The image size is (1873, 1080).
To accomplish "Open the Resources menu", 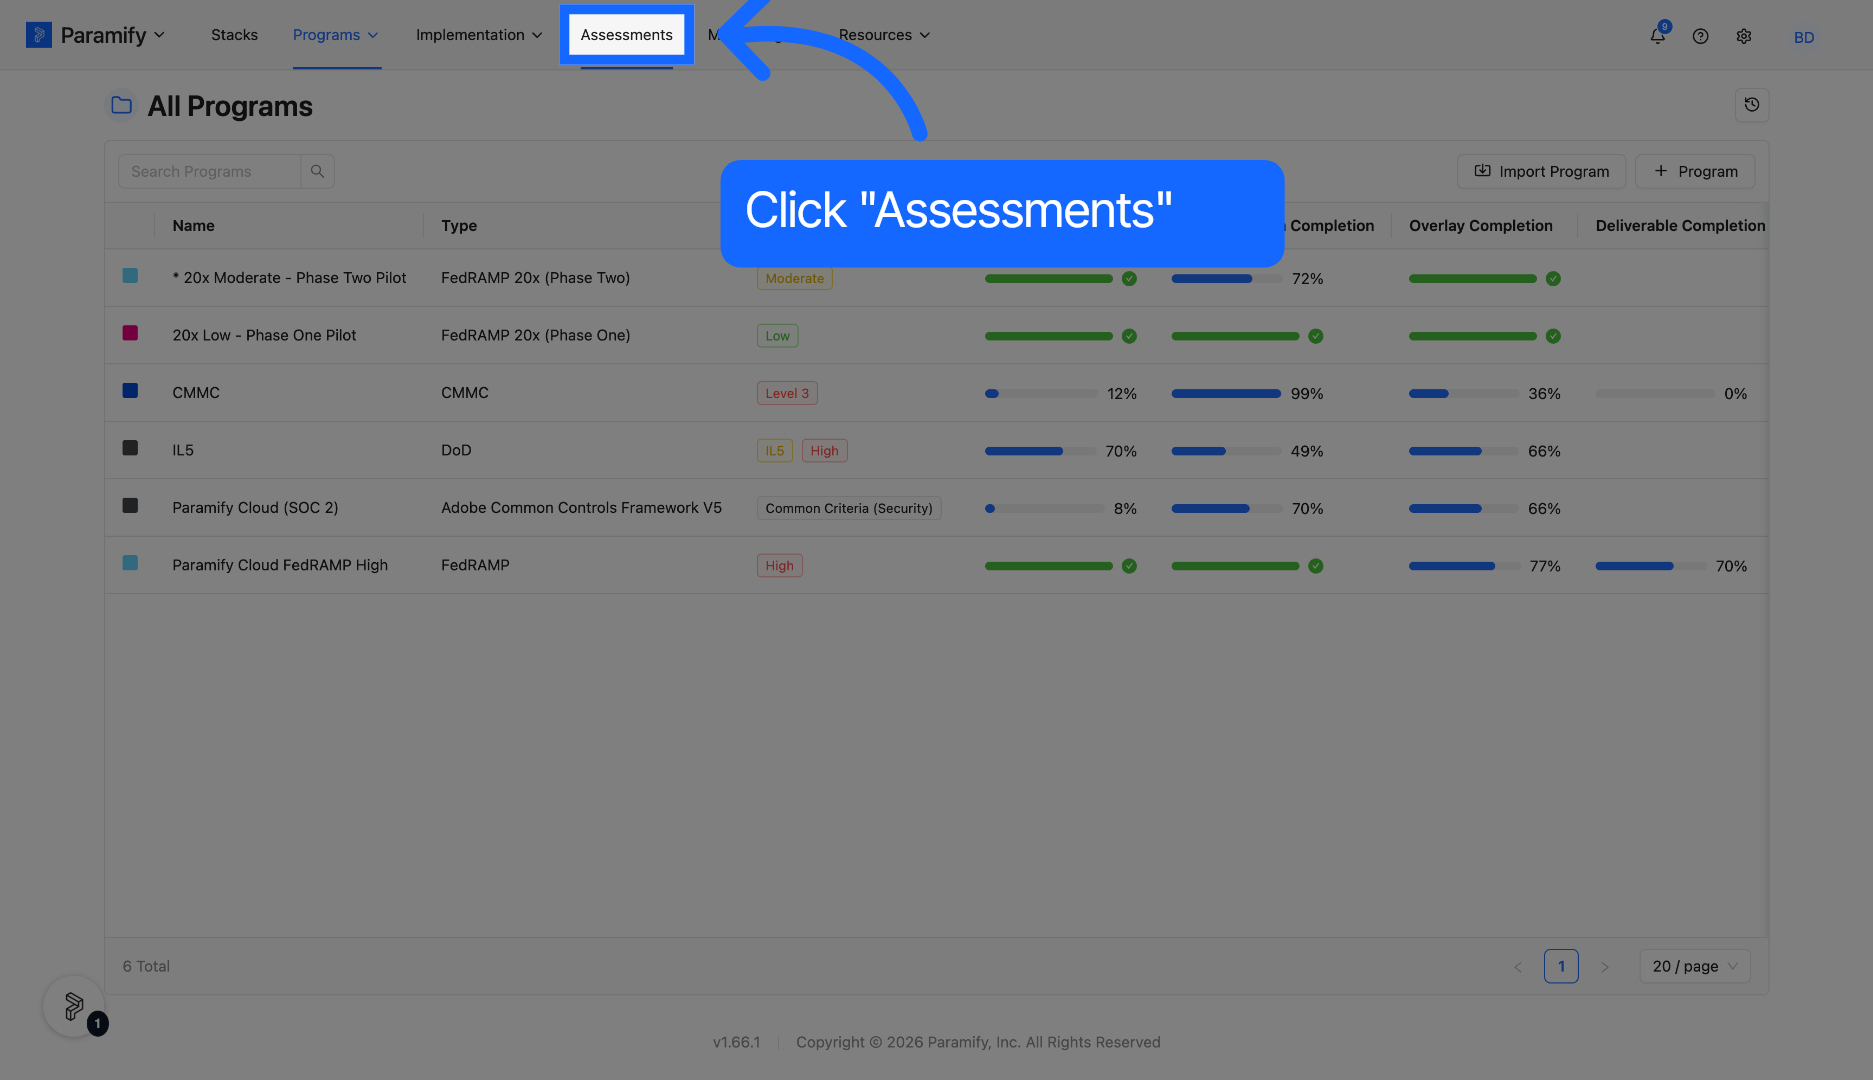I will (884, 35).
